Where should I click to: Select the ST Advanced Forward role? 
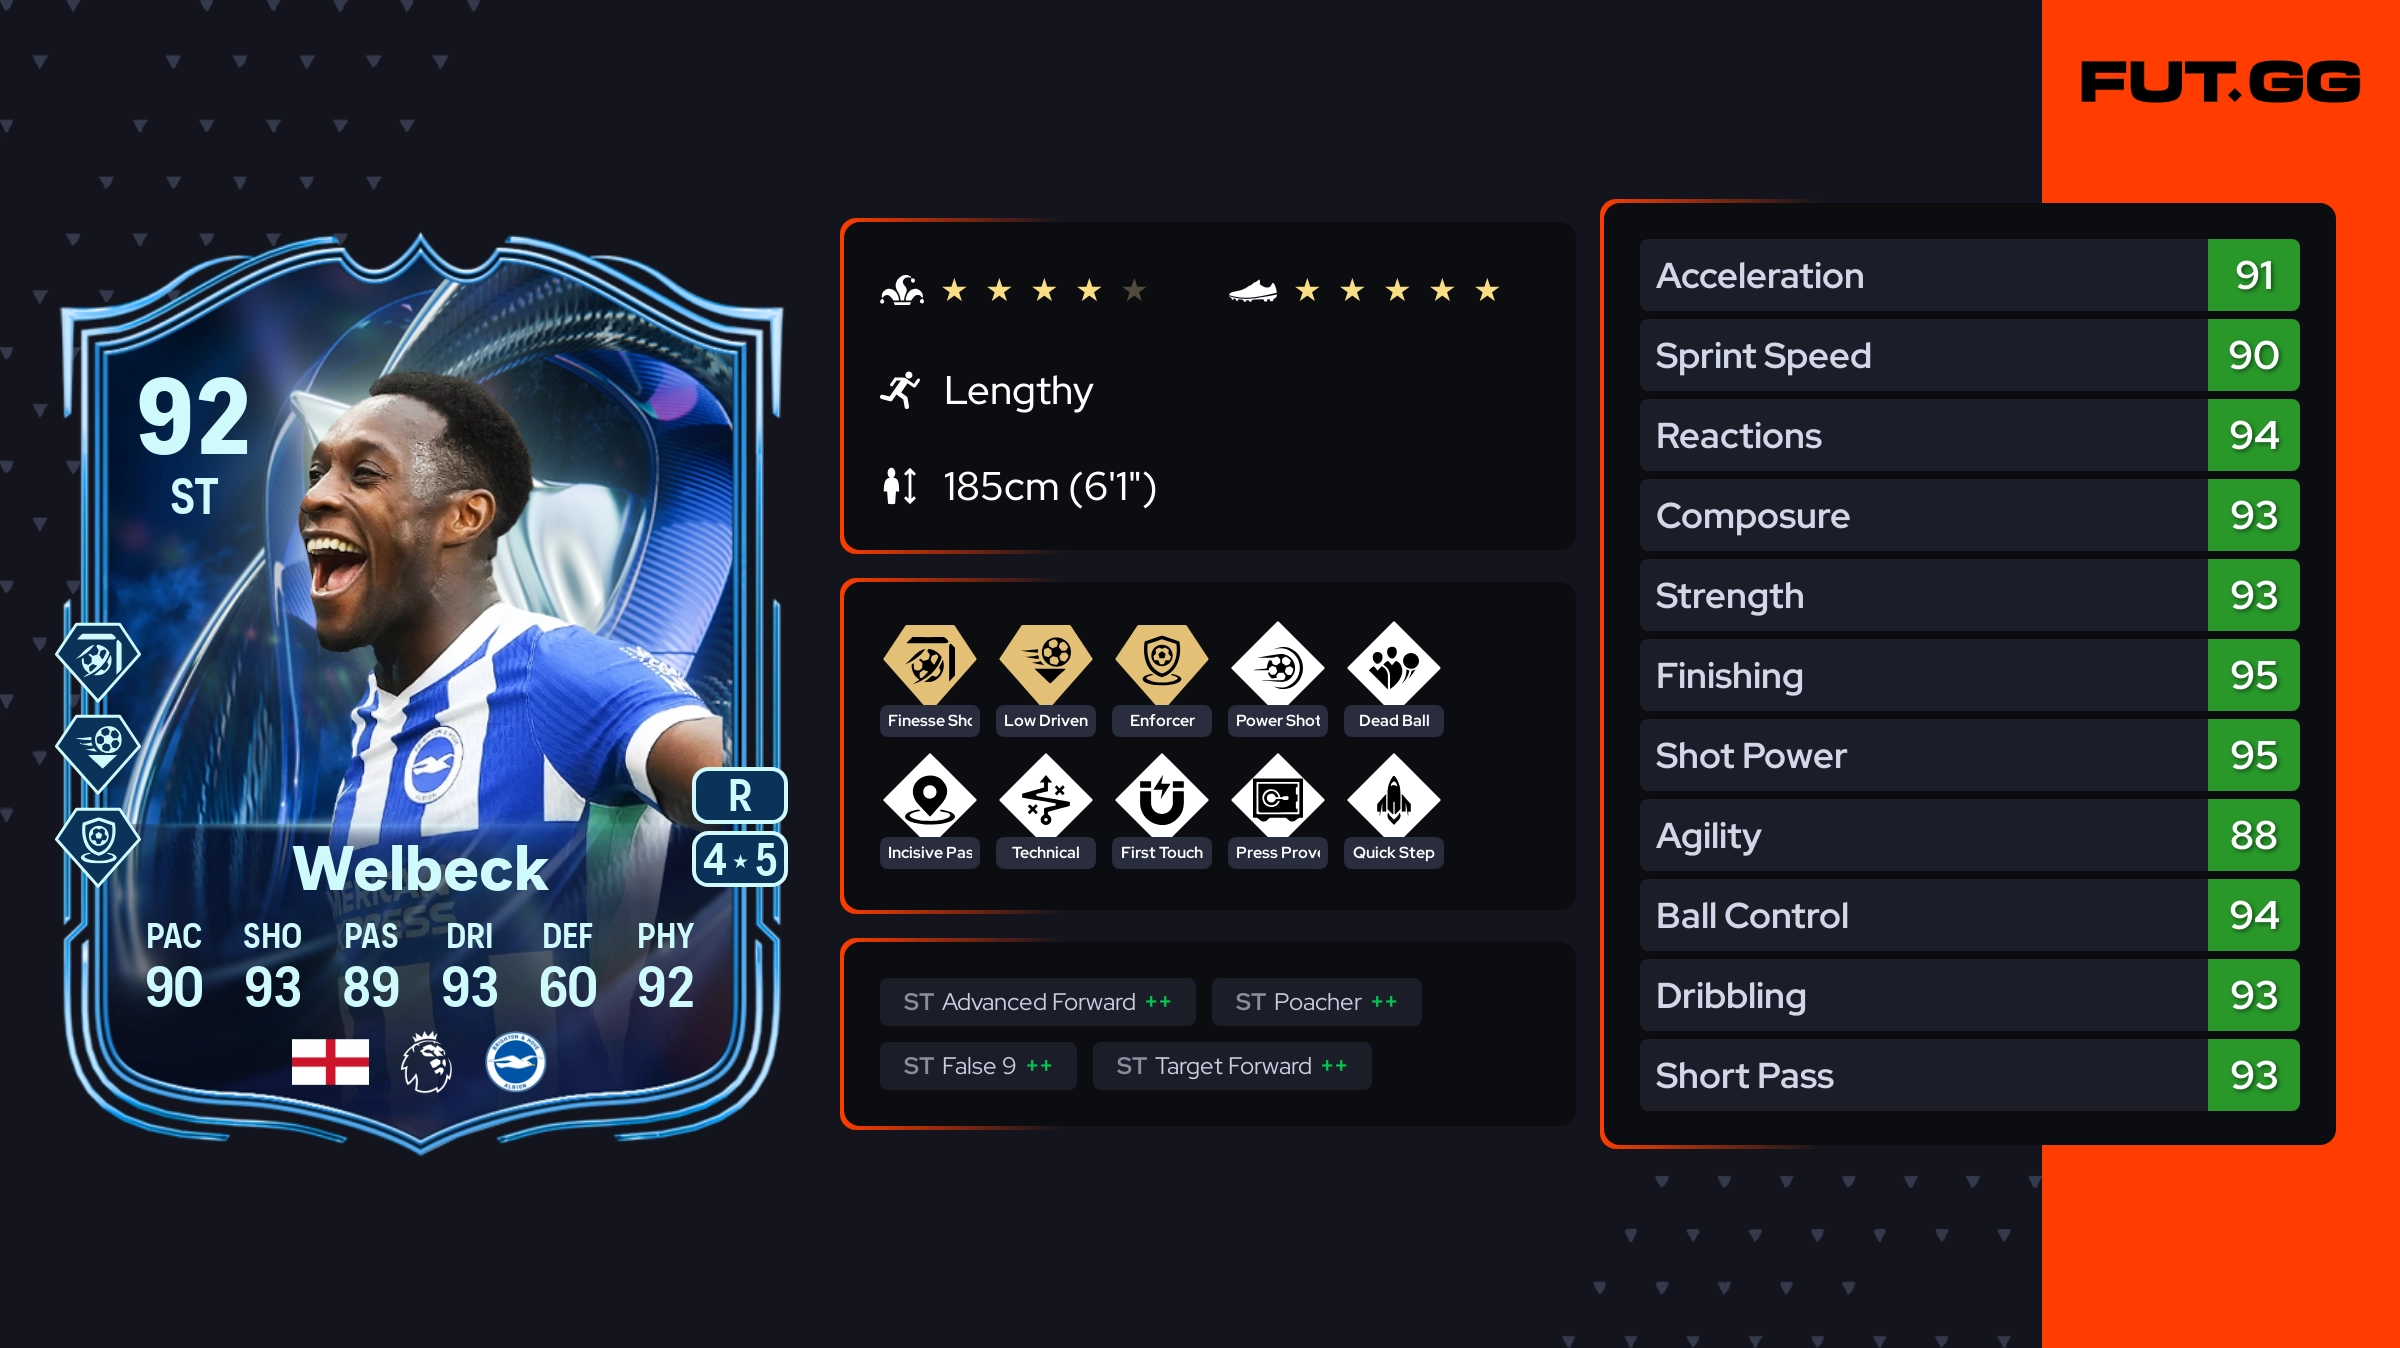point(1037,1002)
